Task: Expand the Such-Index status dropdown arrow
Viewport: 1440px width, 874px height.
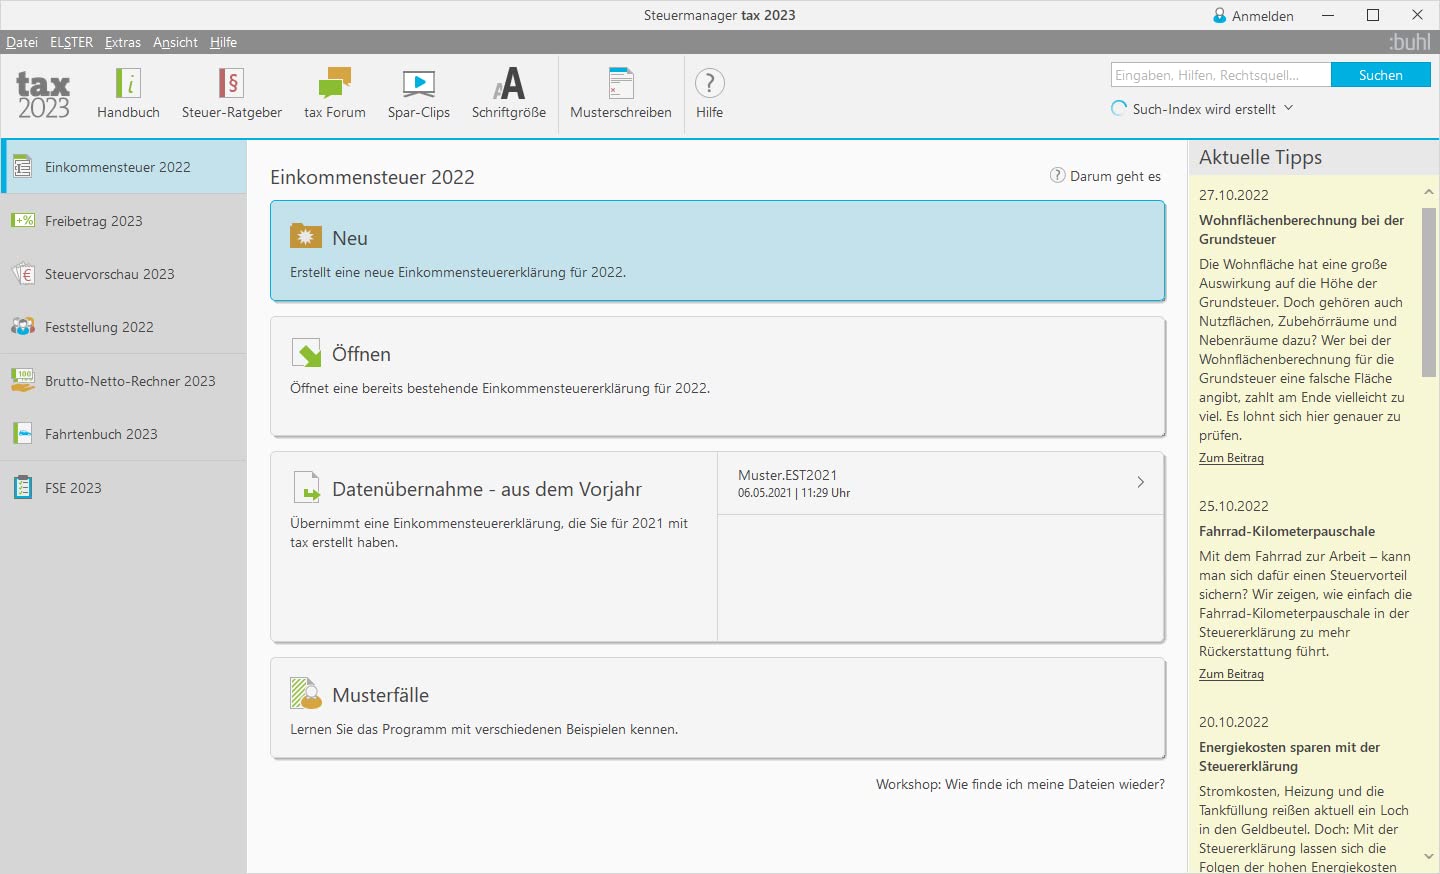Action: [1288, 108]
